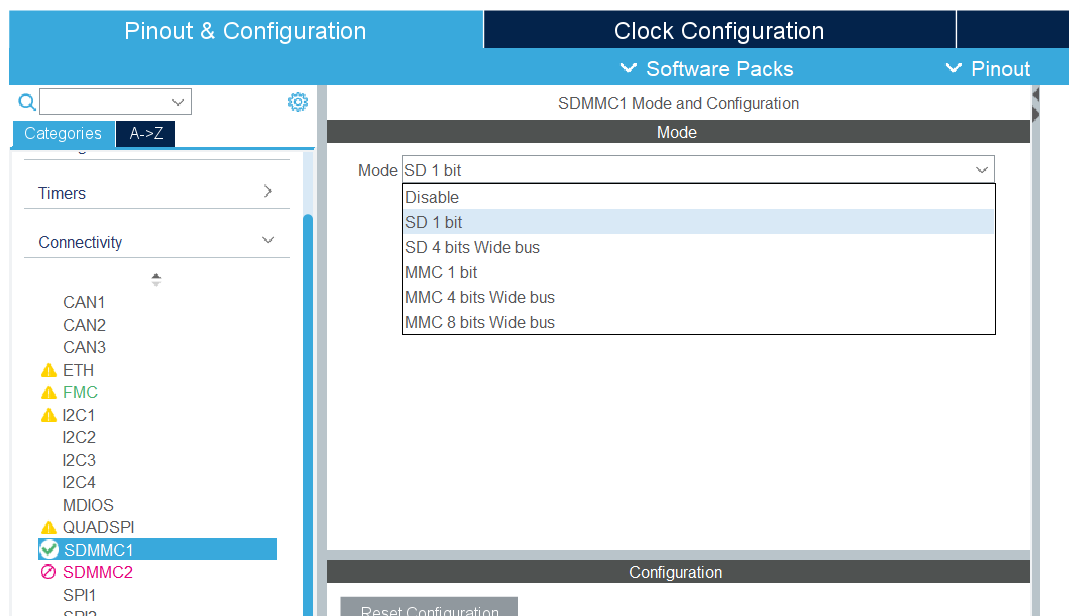Image resolution: width=1069 pixels, height=616 pixels.
Task: Click the ETH warning icon
Action: click(x=49, y=371)
